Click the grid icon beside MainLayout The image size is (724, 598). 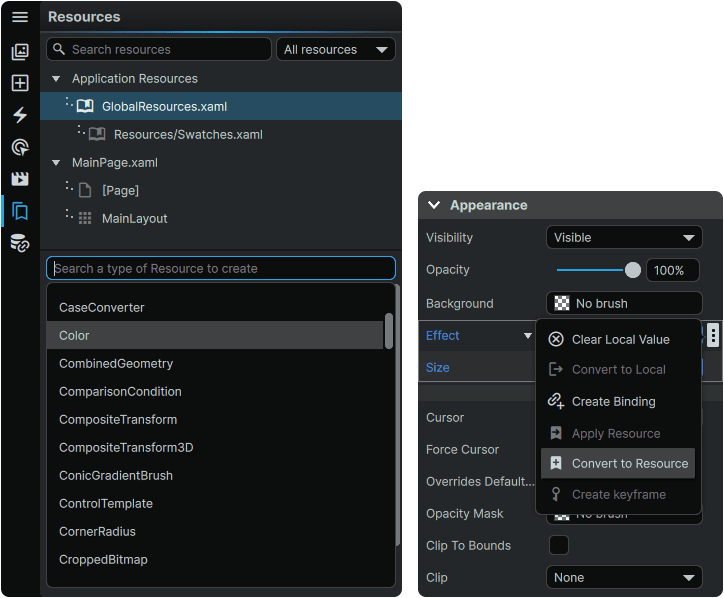[x=85, y=218]
